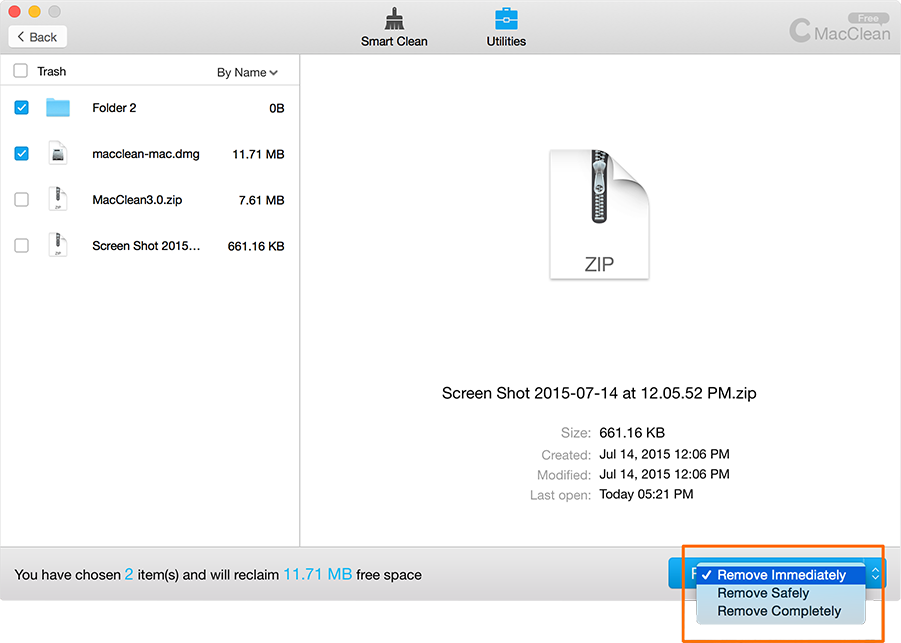Check the Screen Shot 2015 checkbox
Image resolution: width=901 pixels, height=643 pixels.
pyautogui.click(x=22, y=245)
